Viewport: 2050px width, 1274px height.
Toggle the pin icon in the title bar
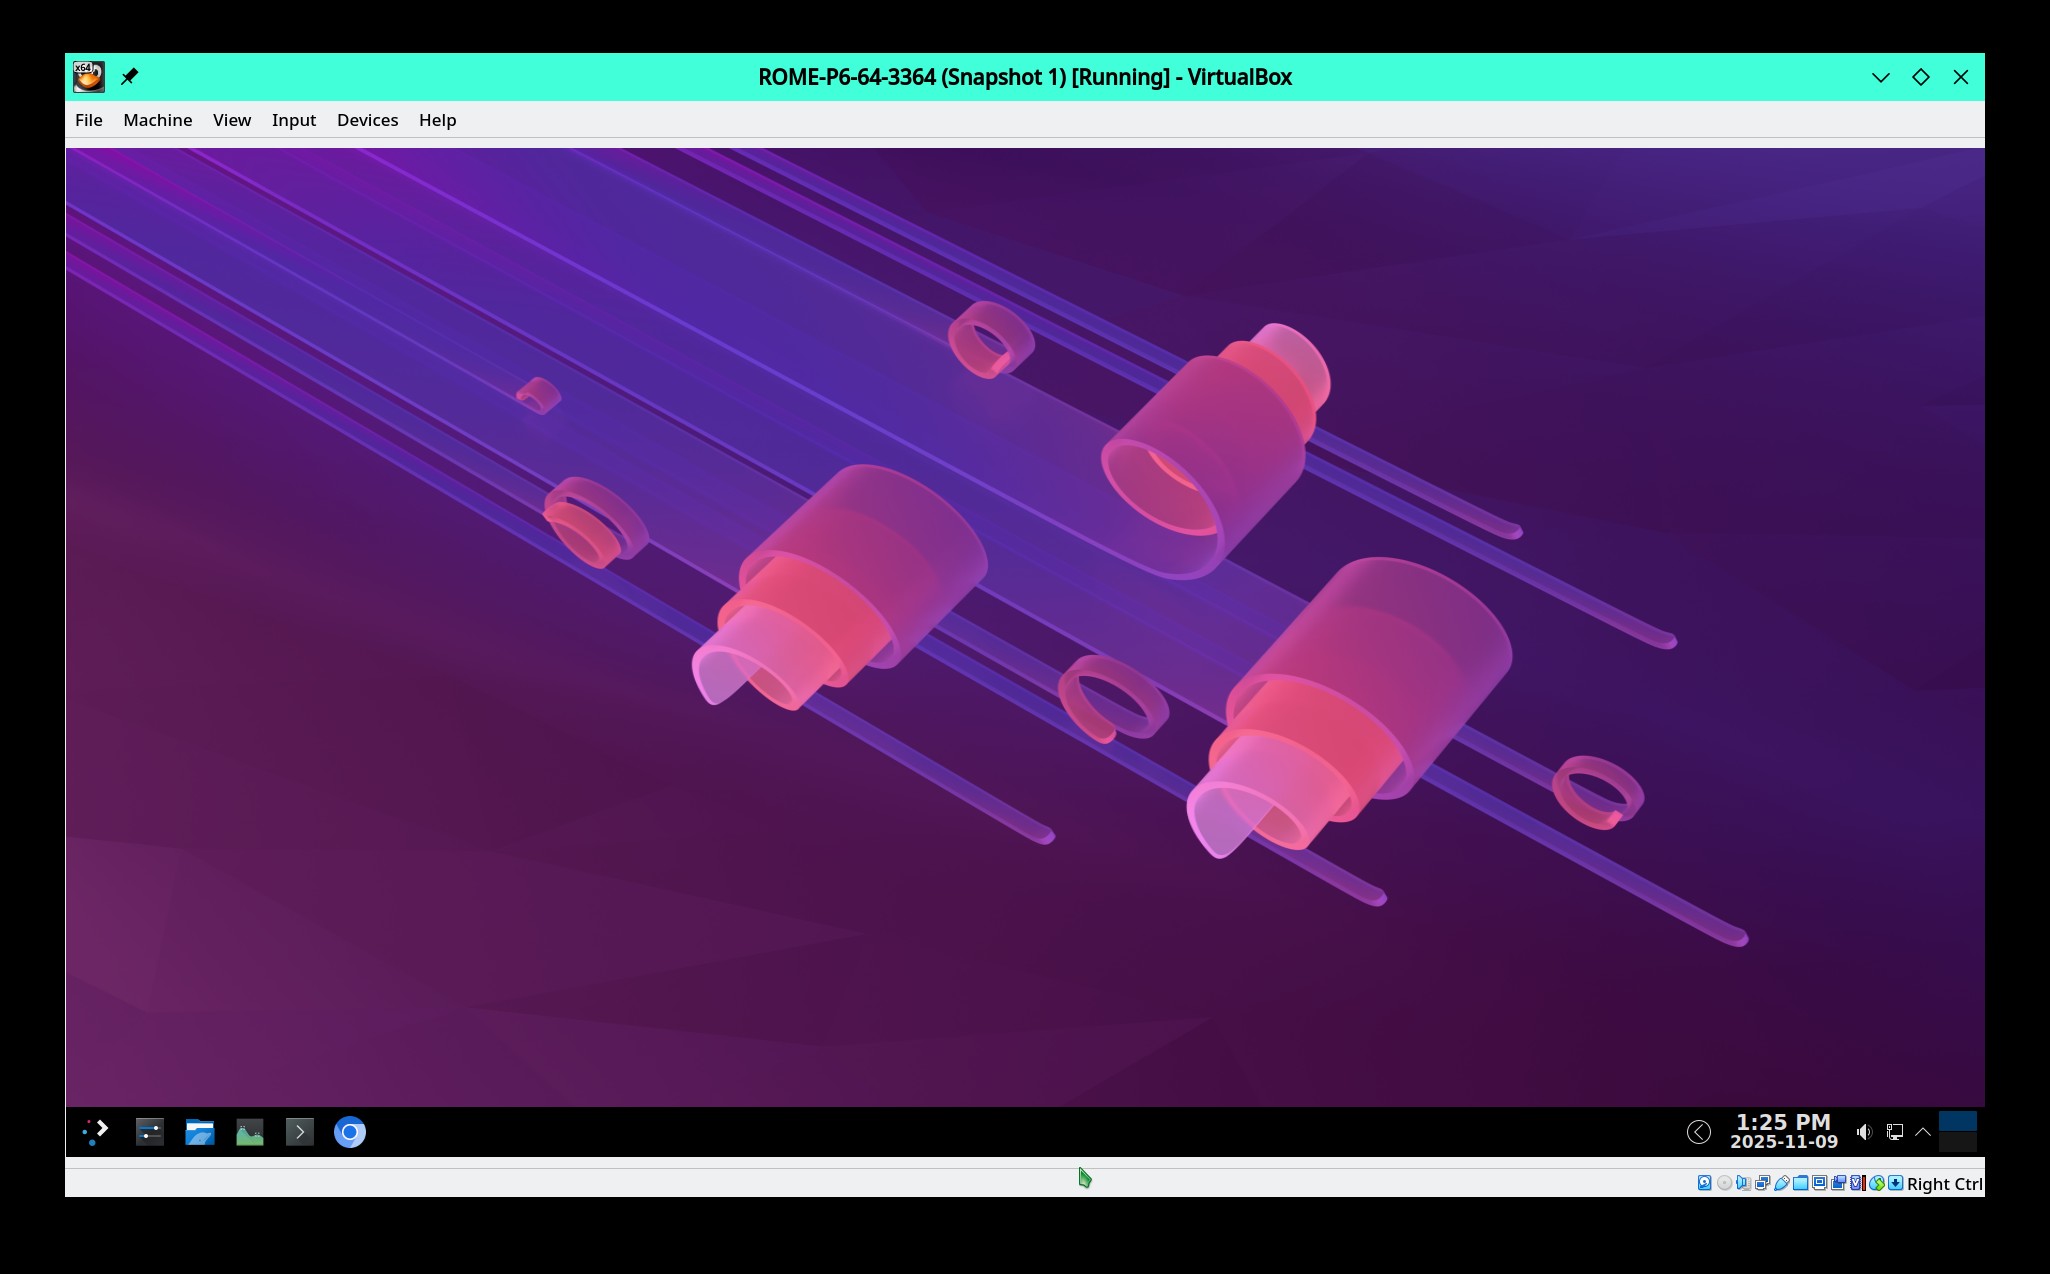tap(129, 77)
